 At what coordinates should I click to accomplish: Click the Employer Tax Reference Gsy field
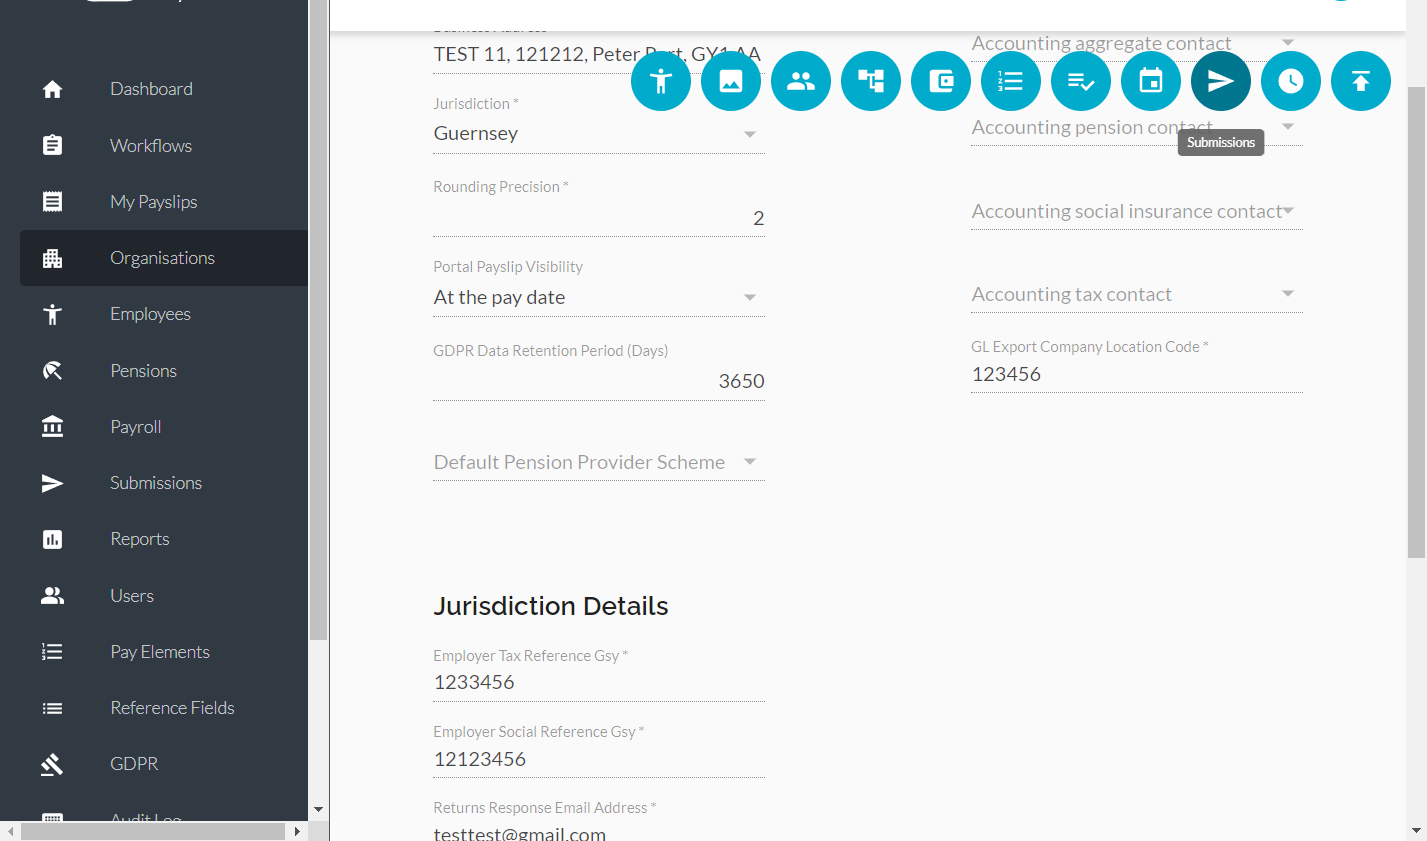[599, 682]
